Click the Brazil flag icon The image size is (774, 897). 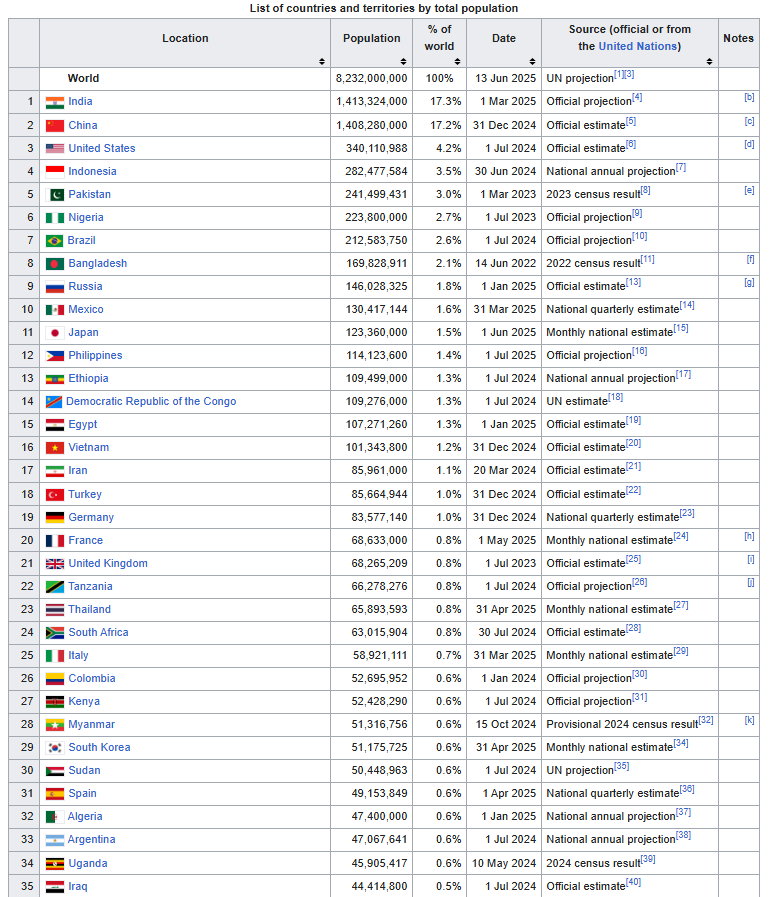click(x=54, y=241)
